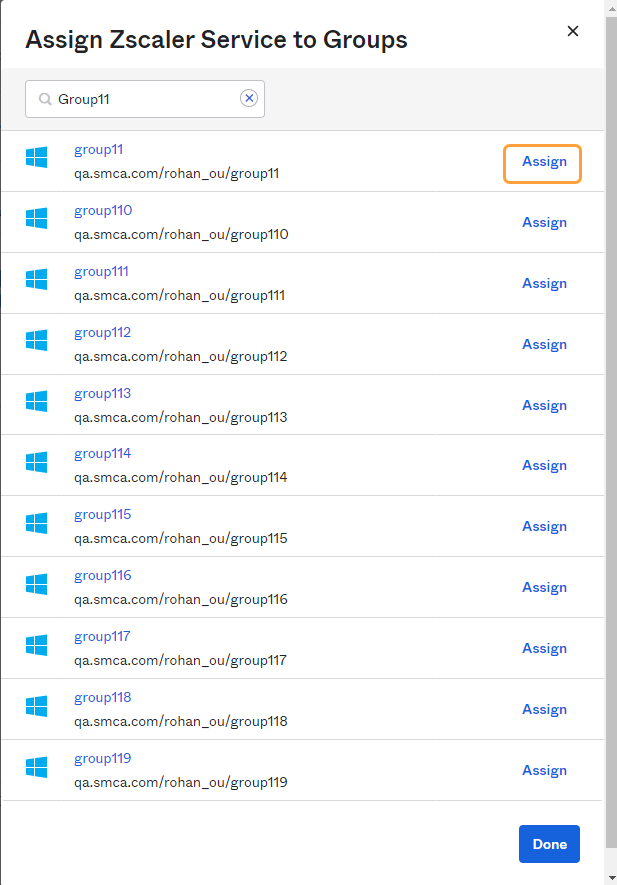Assign the app to group118
617x885 pixels.
click(x=544, y=709)
